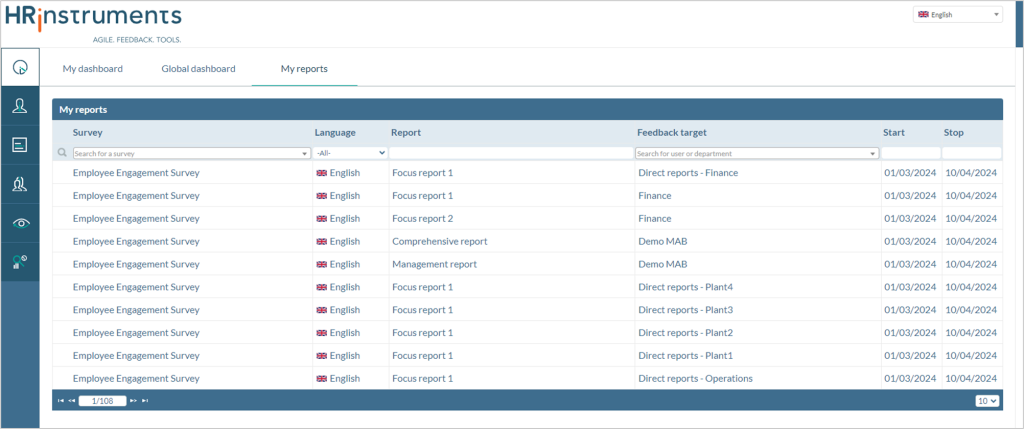
Task: Go to previous page of reports
Action: point(72,401)
